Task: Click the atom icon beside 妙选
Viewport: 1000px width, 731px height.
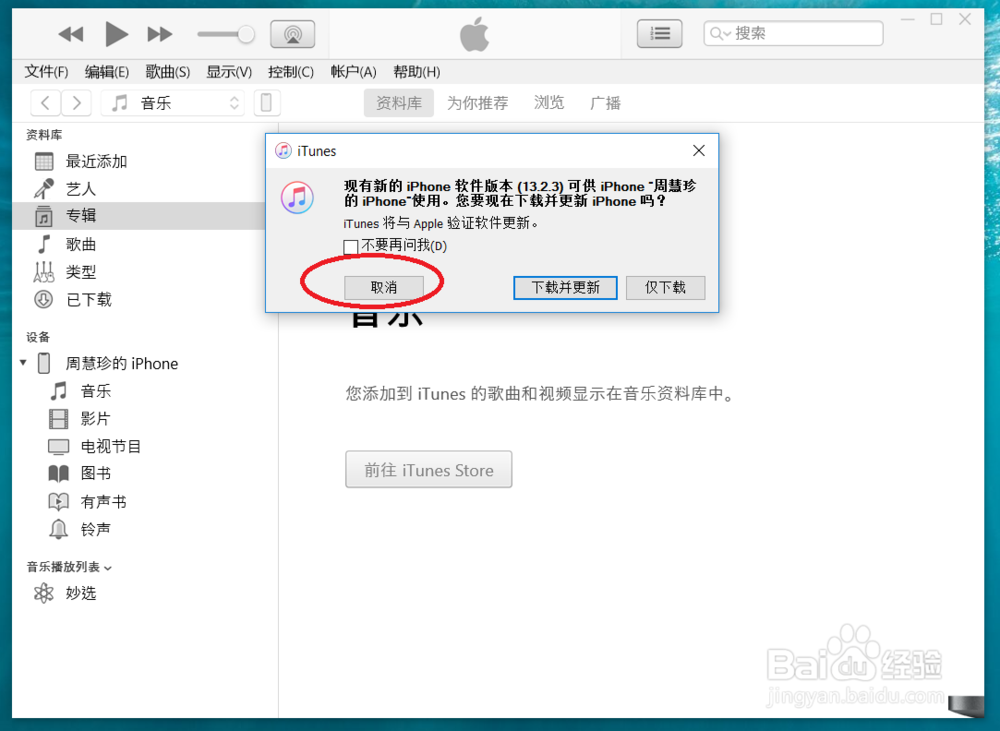Action: [x=44, y=593]
